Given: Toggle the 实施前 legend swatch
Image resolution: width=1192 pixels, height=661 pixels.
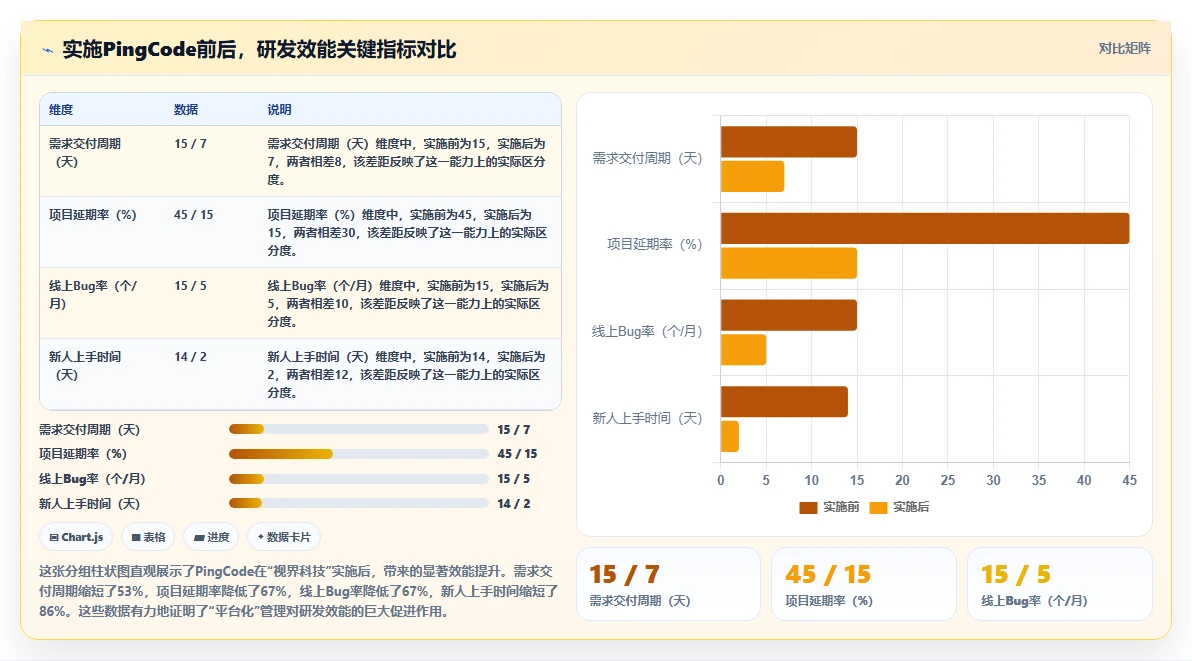Looking at the screenshot, I should pos(808,508).
